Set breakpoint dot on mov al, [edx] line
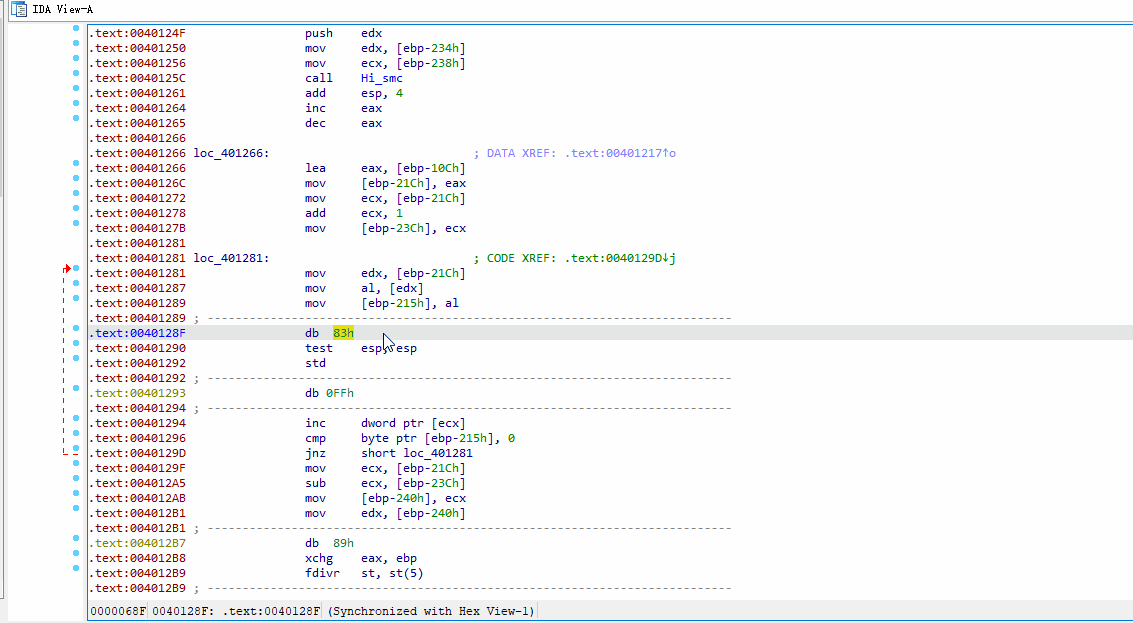 coord(76,283)
